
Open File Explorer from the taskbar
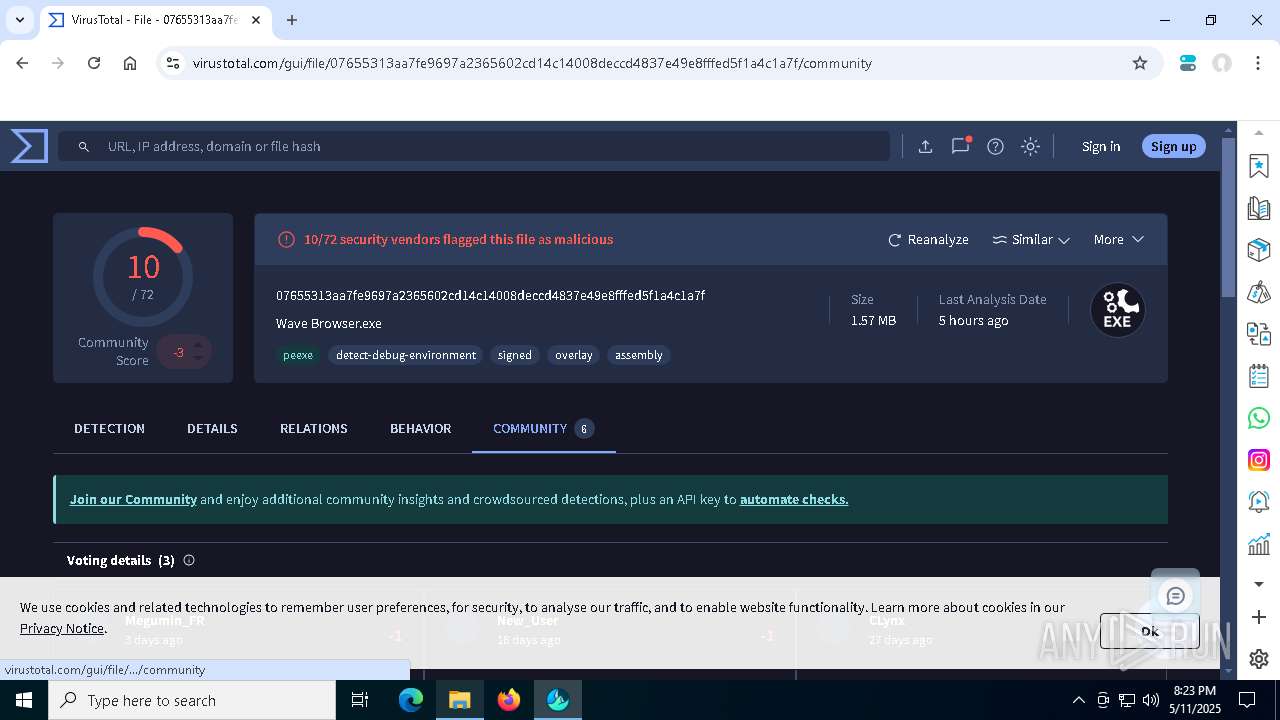460,700
